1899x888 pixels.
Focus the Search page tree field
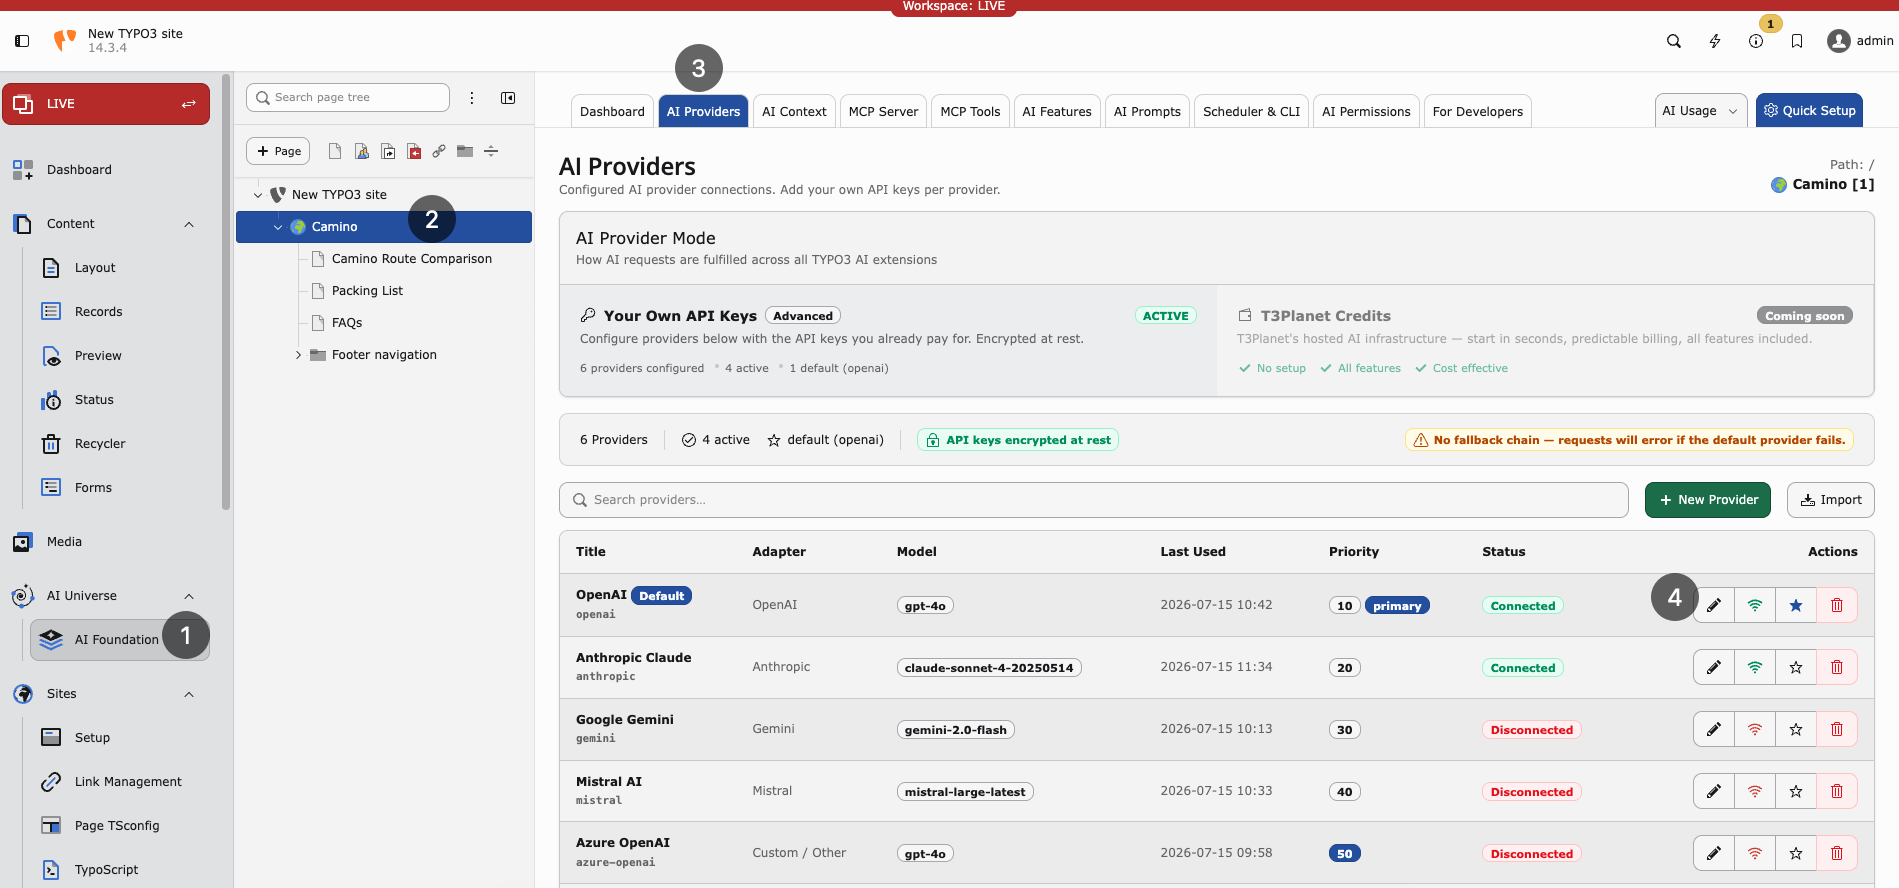click(x=348, y=98)
